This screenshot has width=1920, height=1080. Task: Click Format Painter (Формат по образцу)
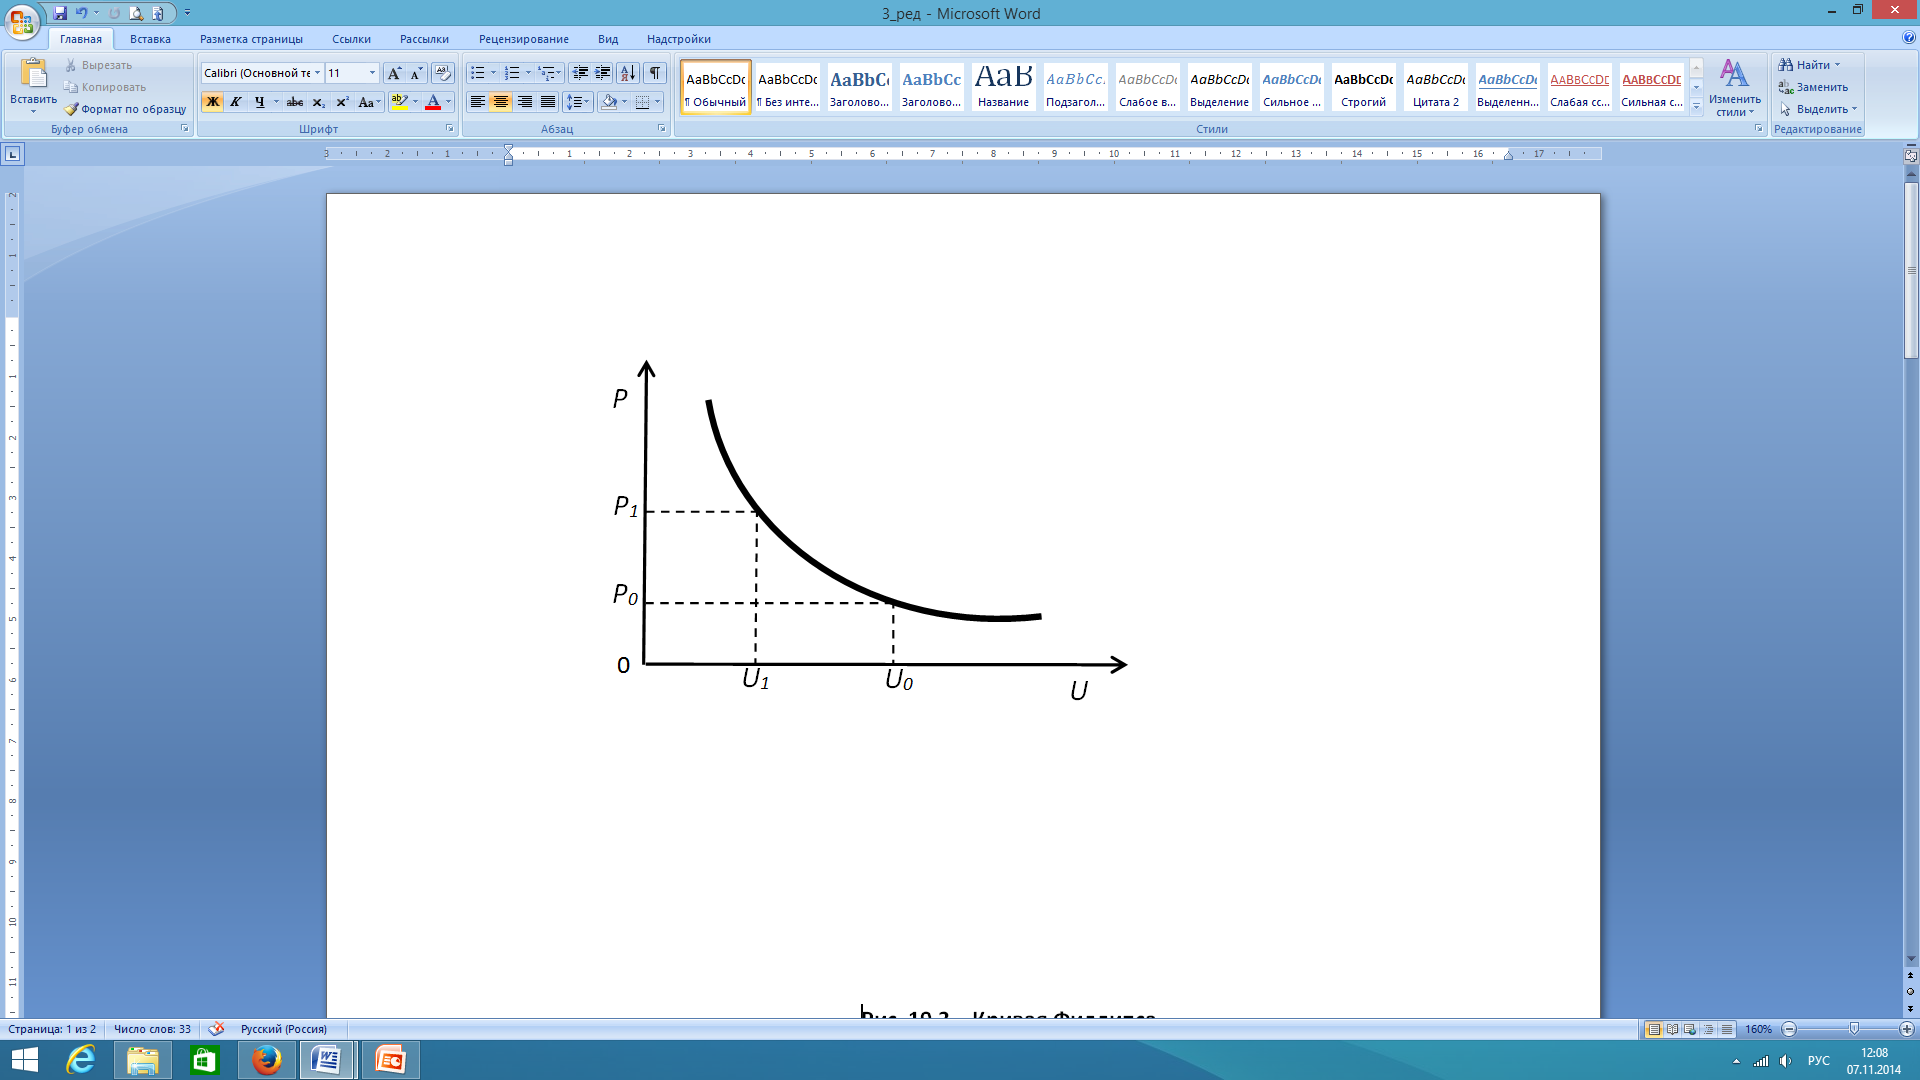coord(125,109)
